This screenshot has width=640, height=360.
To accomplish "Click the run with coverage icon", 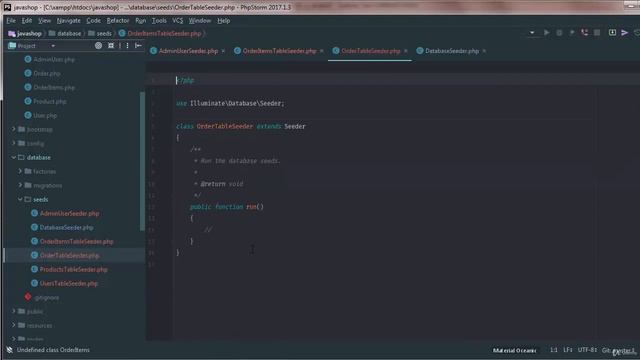I will (572, 33).
